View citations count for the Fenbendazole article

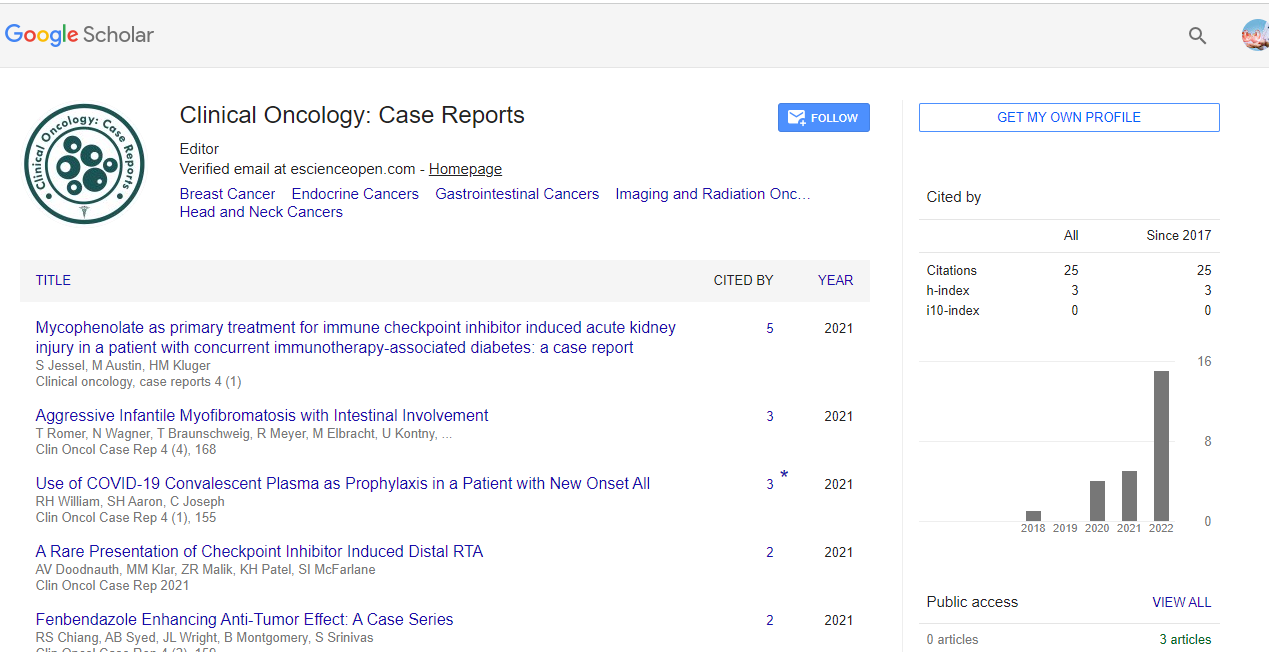pyautogui.click(x=770, y=620)
